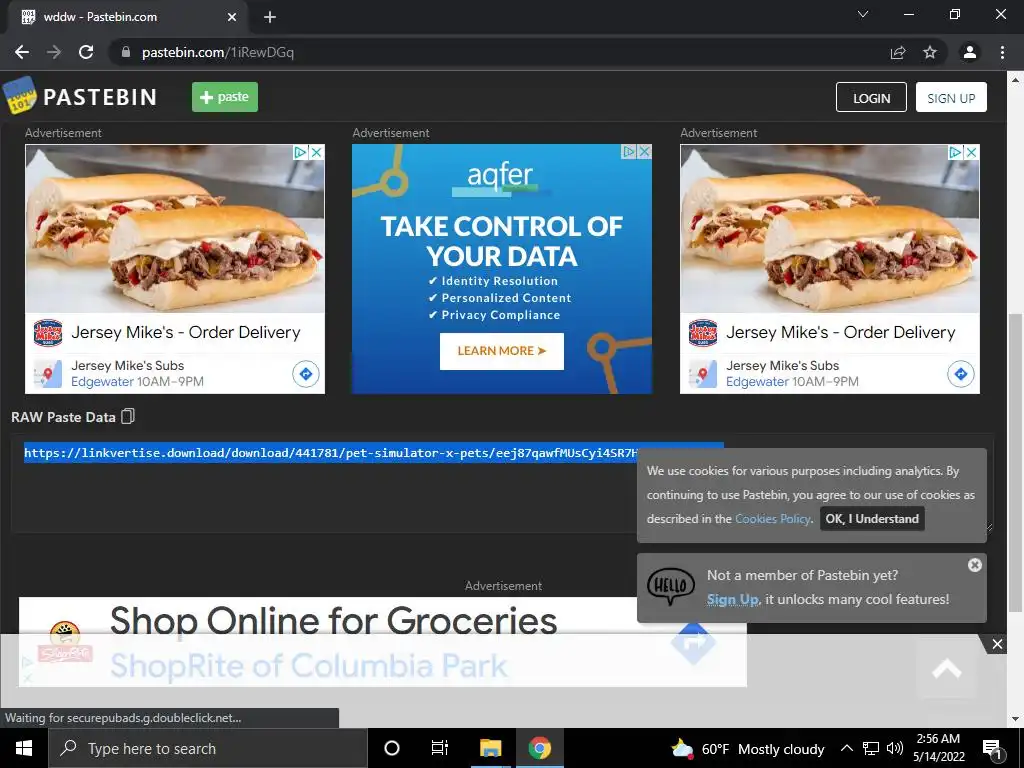Screen dimensions: 1024x768
Task: Open the volume control tray icon
Action: pyautogui.click(x=895, y=748)
